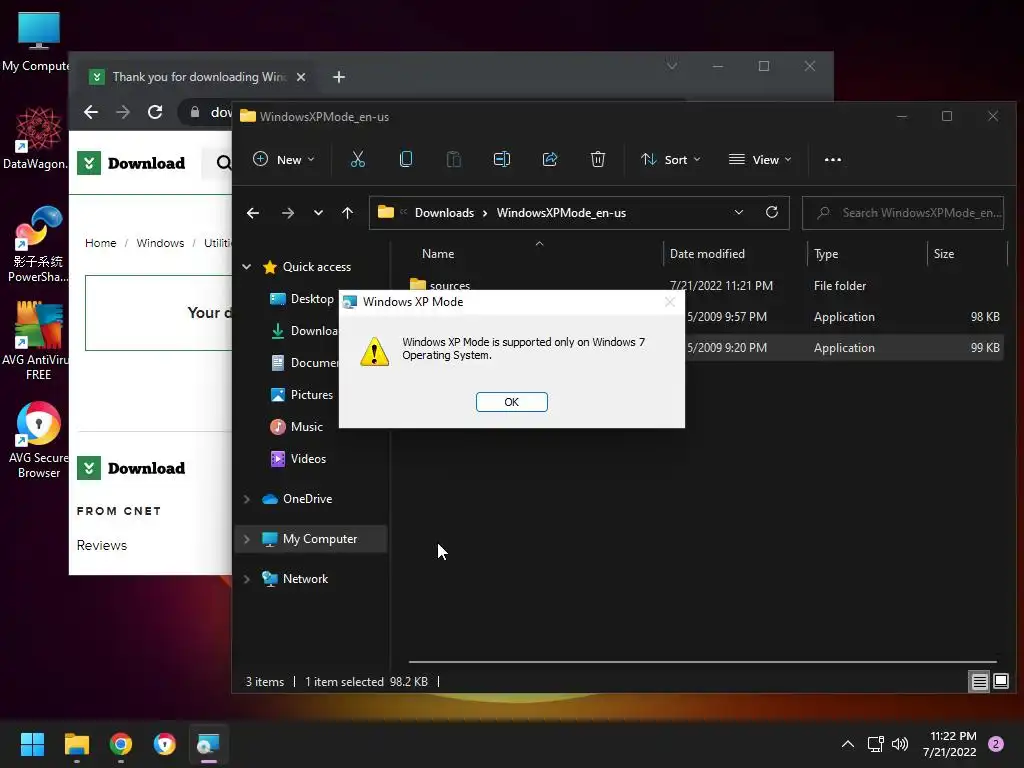Click the browser back arrow

click(x=91, y=112)
